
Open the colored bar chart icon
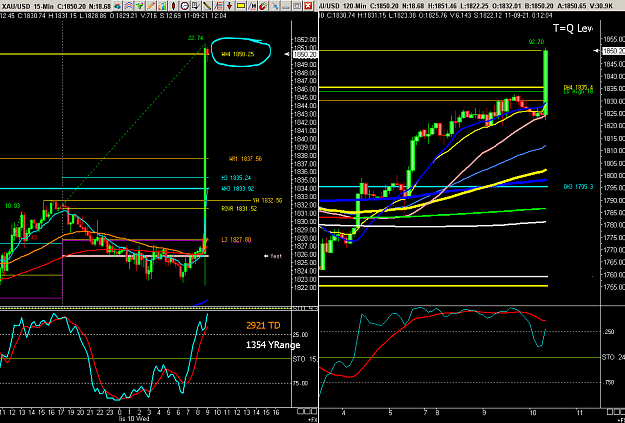[162, 6]
